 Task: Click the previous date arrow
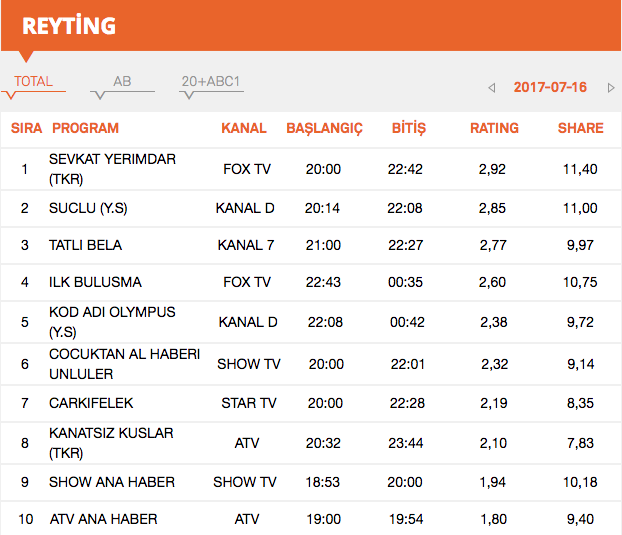(x=491, y=88)
